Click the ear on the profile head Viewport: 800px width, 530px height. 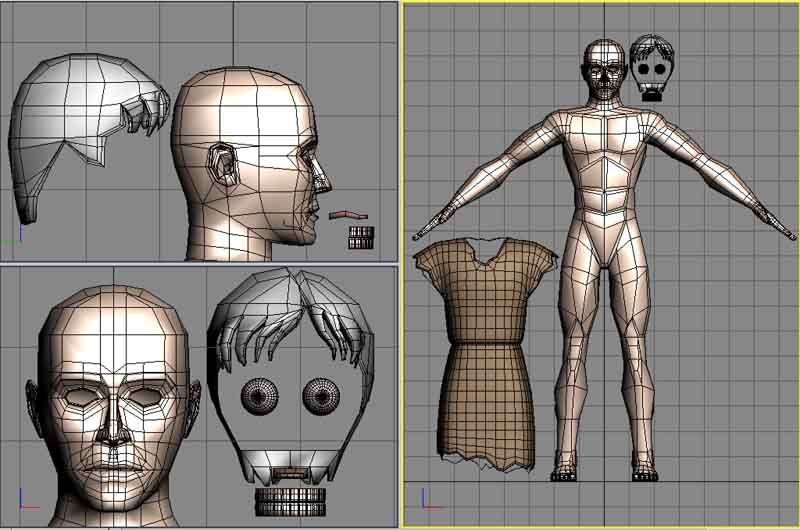223,164
